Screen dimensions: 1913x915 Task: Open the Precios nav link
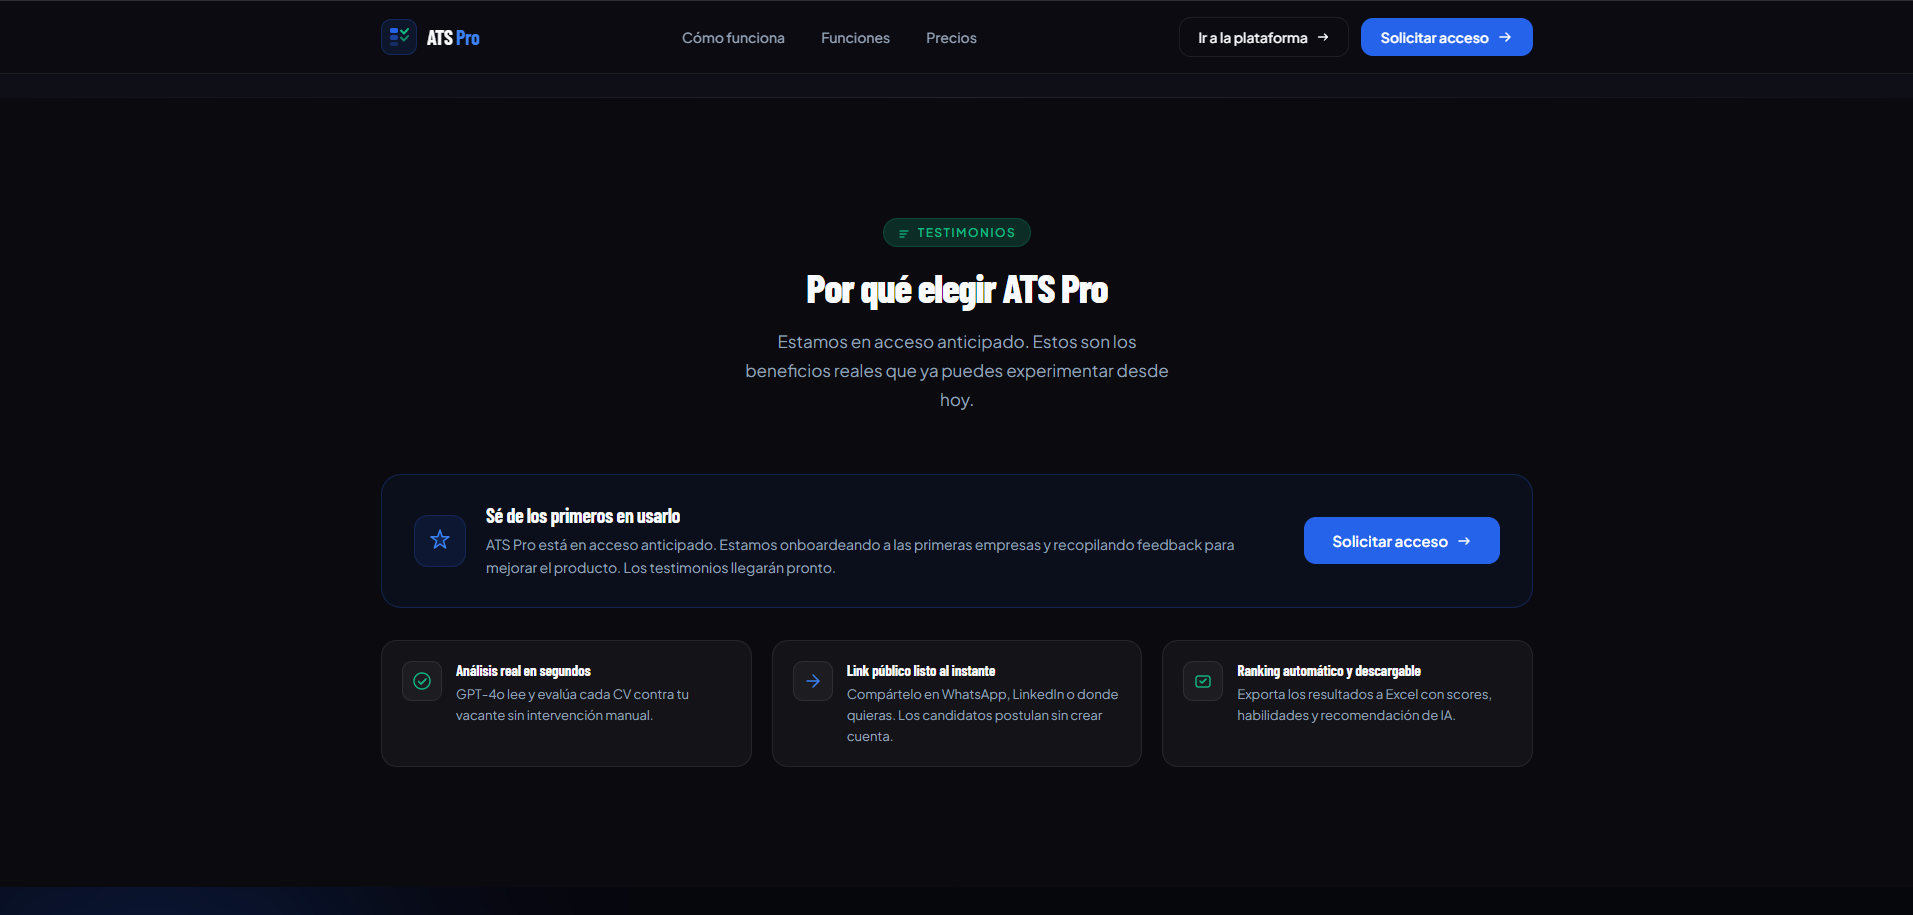point(951,38)
